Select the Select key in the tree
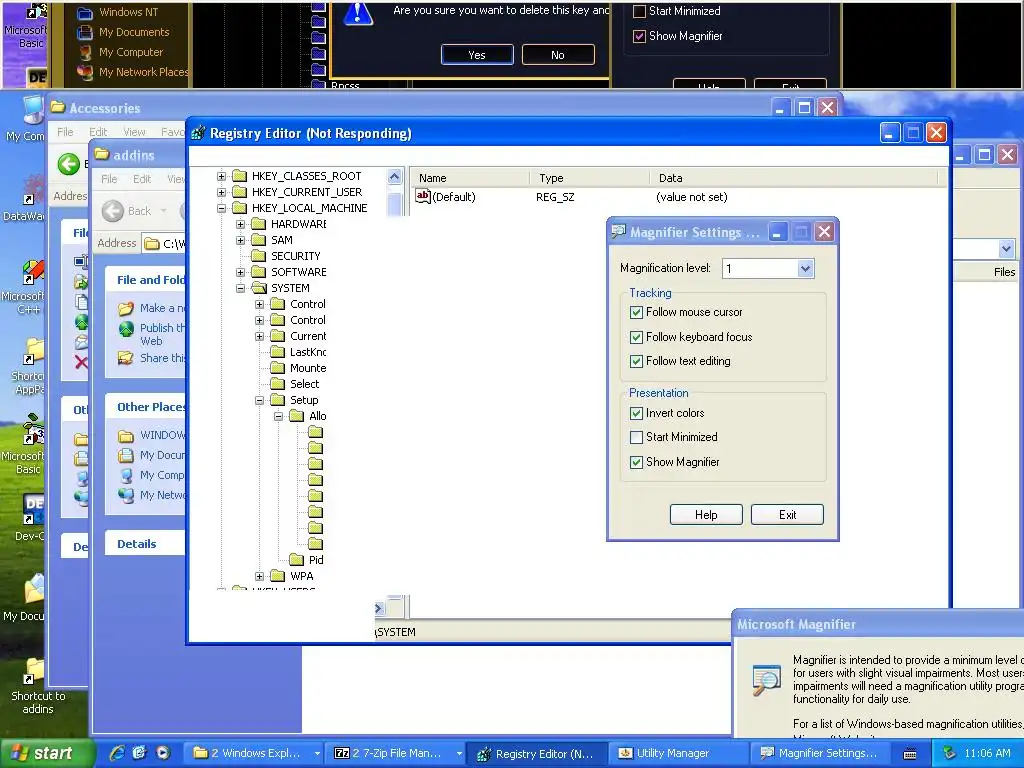 (x=304, y=384)
